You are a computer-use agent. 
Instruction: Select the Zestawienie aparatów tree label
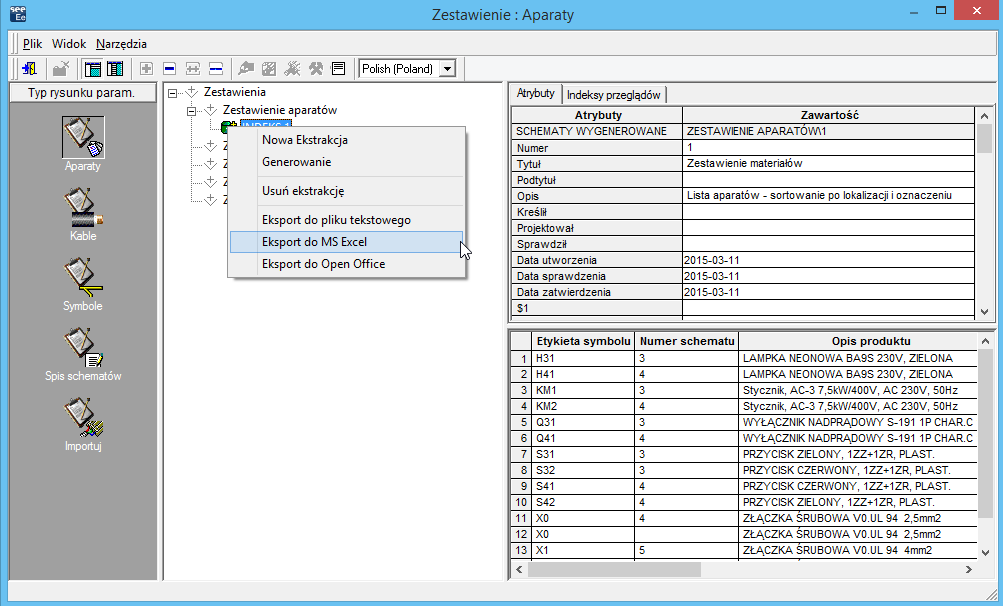click(x=280, y=110)
